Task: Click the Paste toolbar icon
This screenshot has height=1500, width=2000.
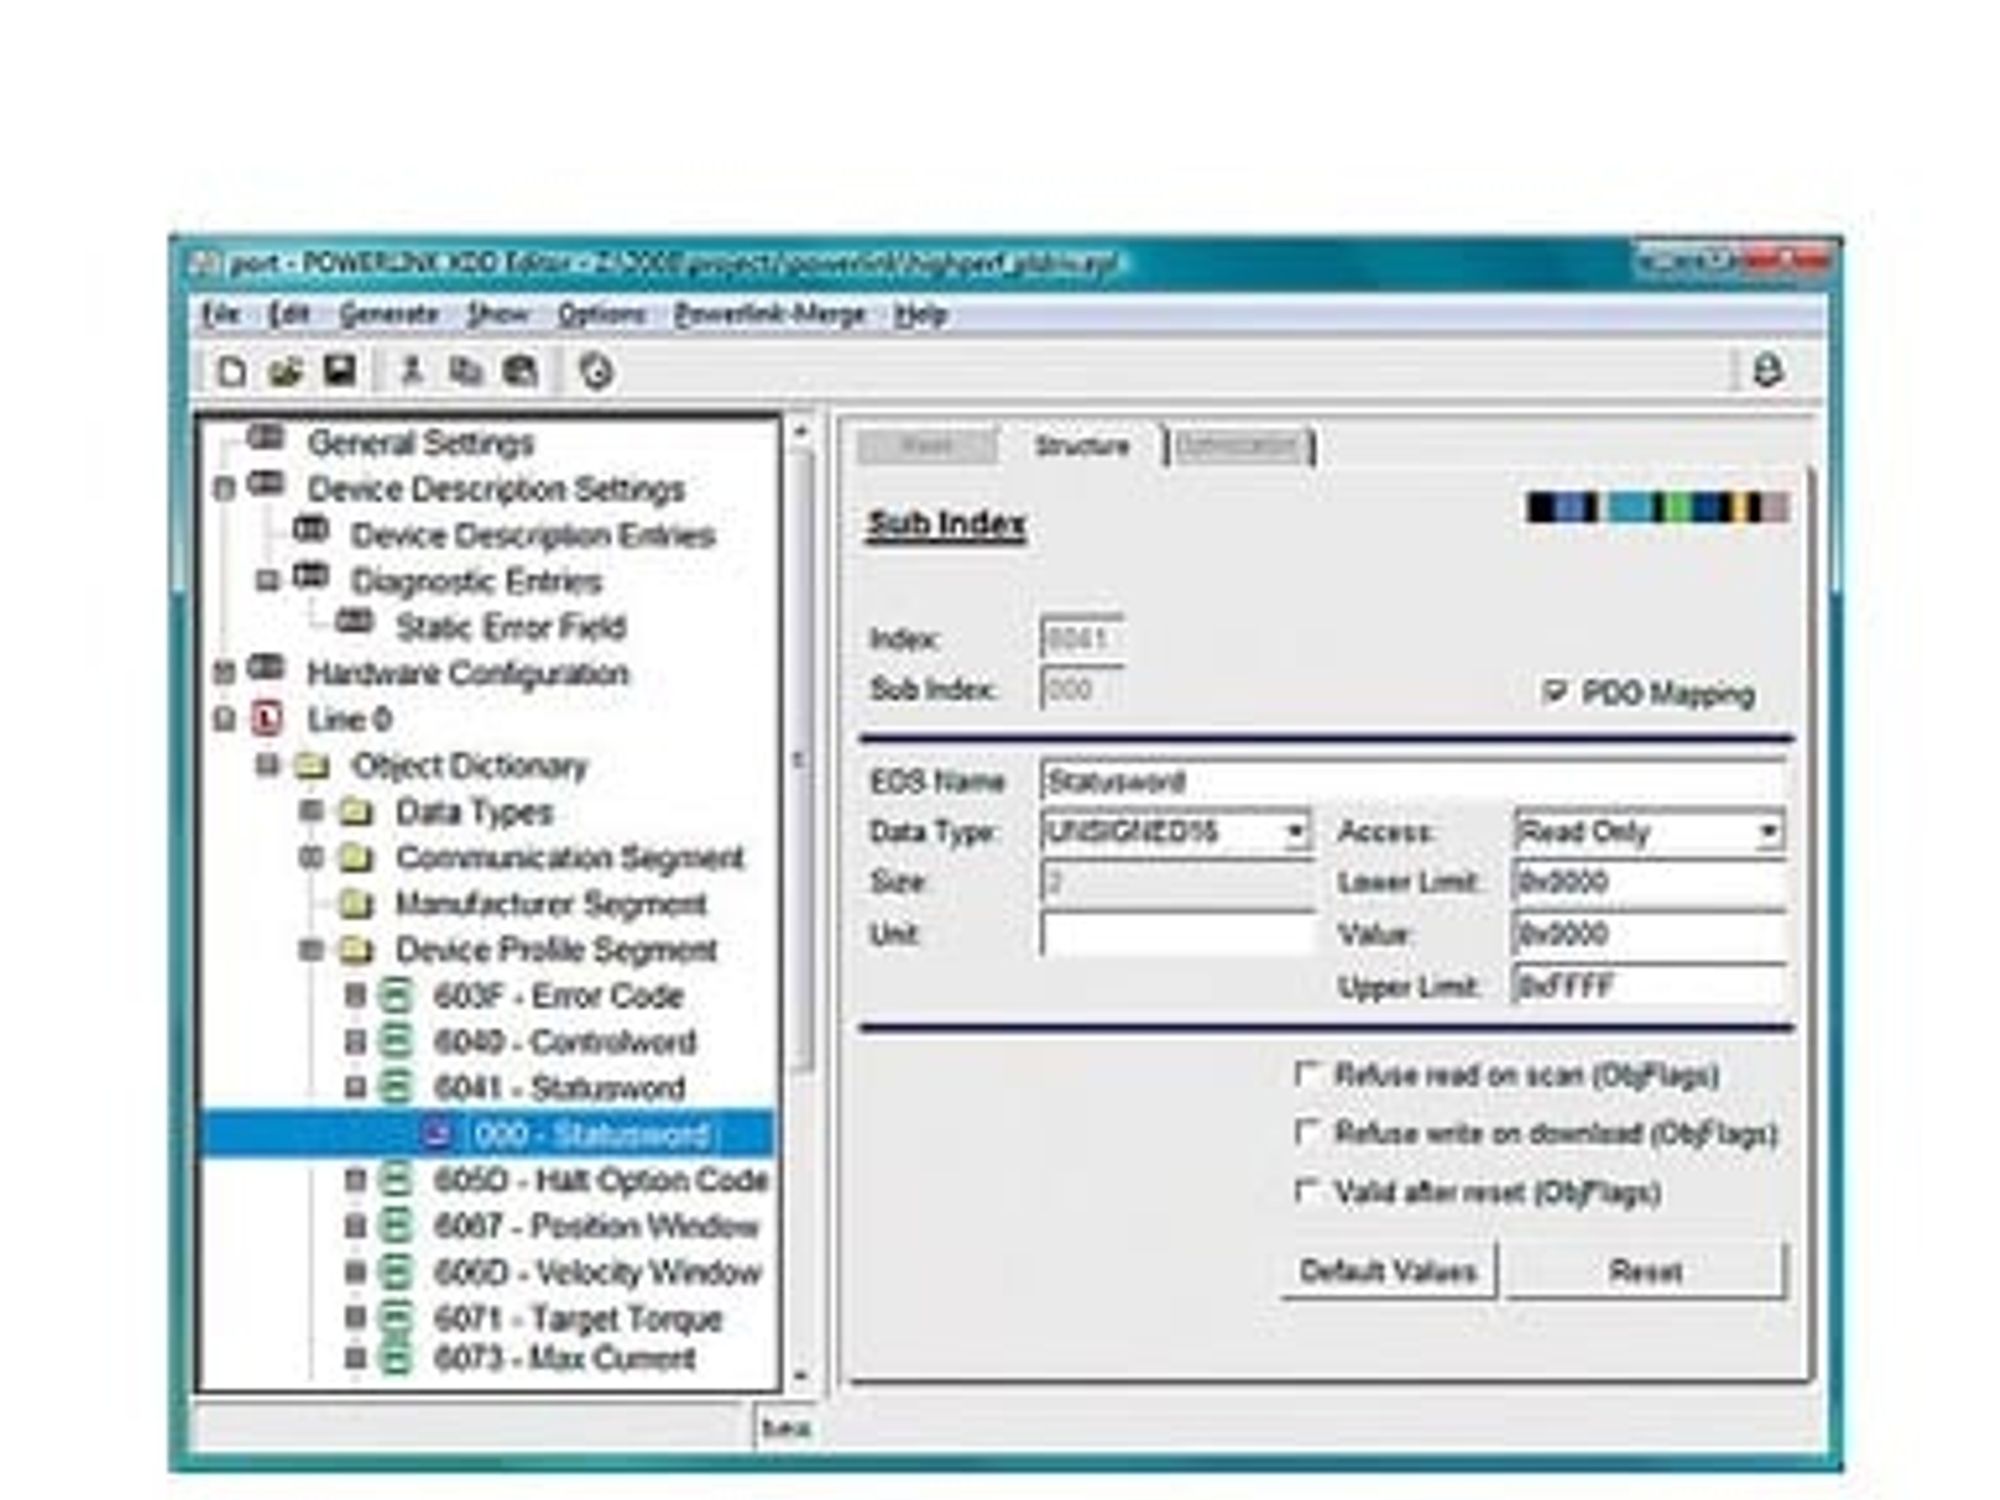Action: click(x=520, y=371)
